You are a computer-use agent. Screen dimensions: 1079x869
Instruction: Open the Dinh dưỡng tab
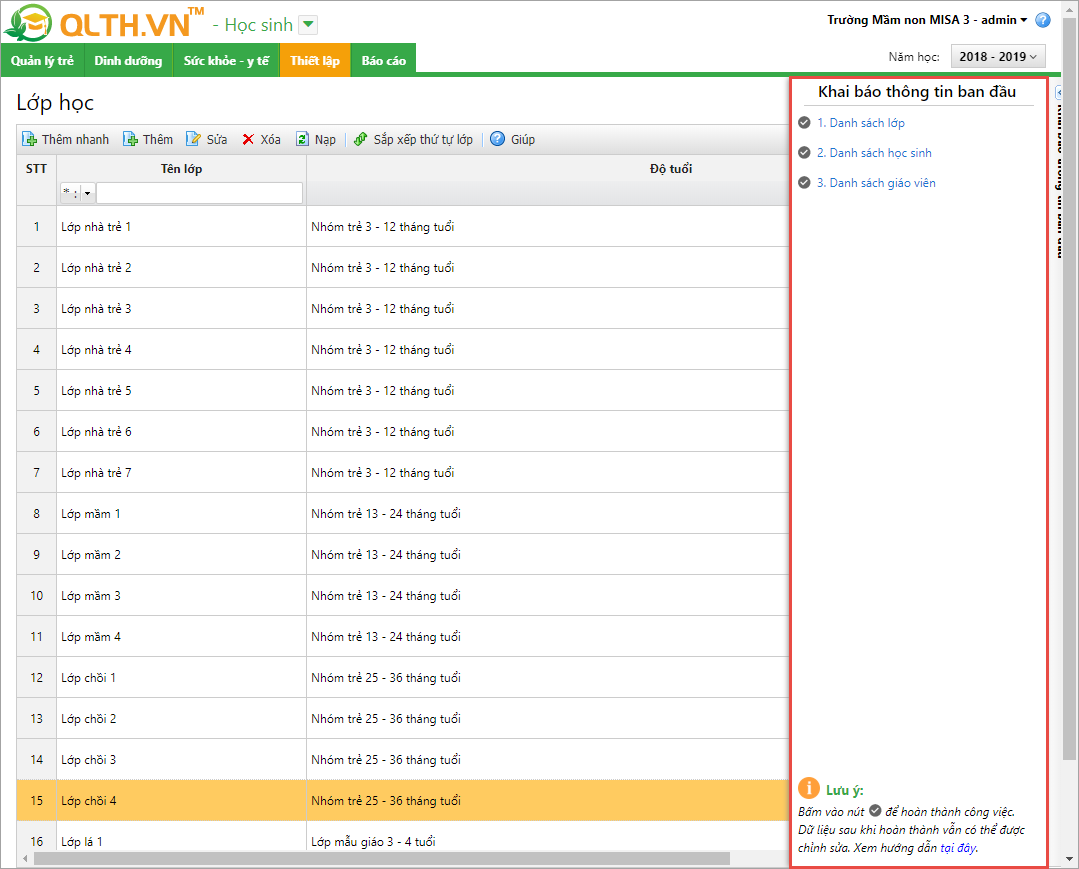tap(128, 61)
